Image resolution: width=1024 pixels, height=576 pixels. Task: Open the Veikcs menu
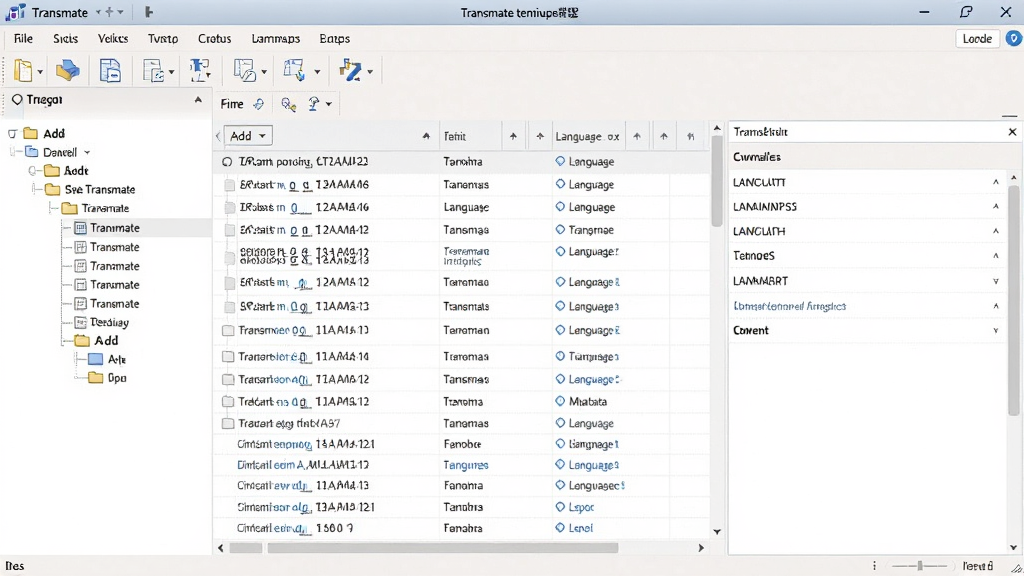coord(113,39)
